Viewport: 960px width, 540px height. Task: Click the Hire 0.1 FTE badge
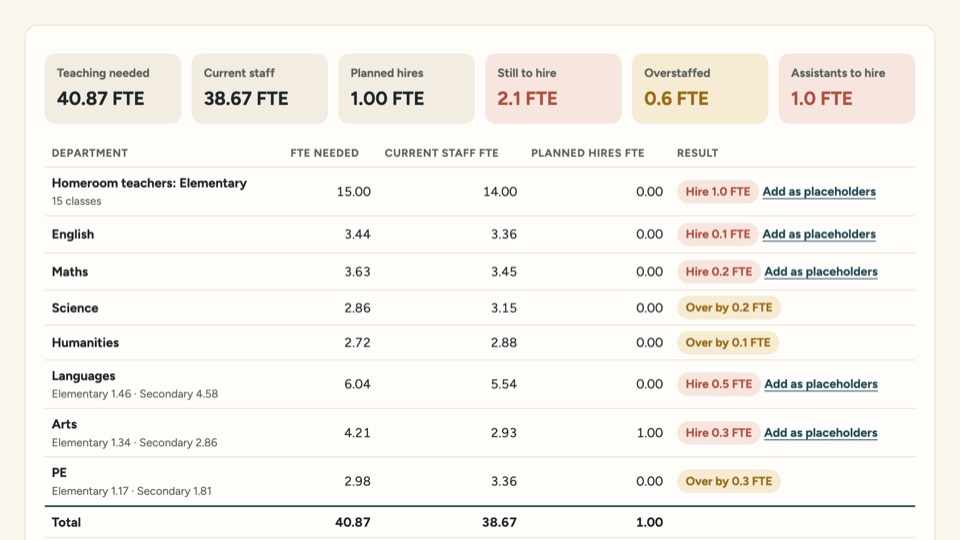pos(718,234)
